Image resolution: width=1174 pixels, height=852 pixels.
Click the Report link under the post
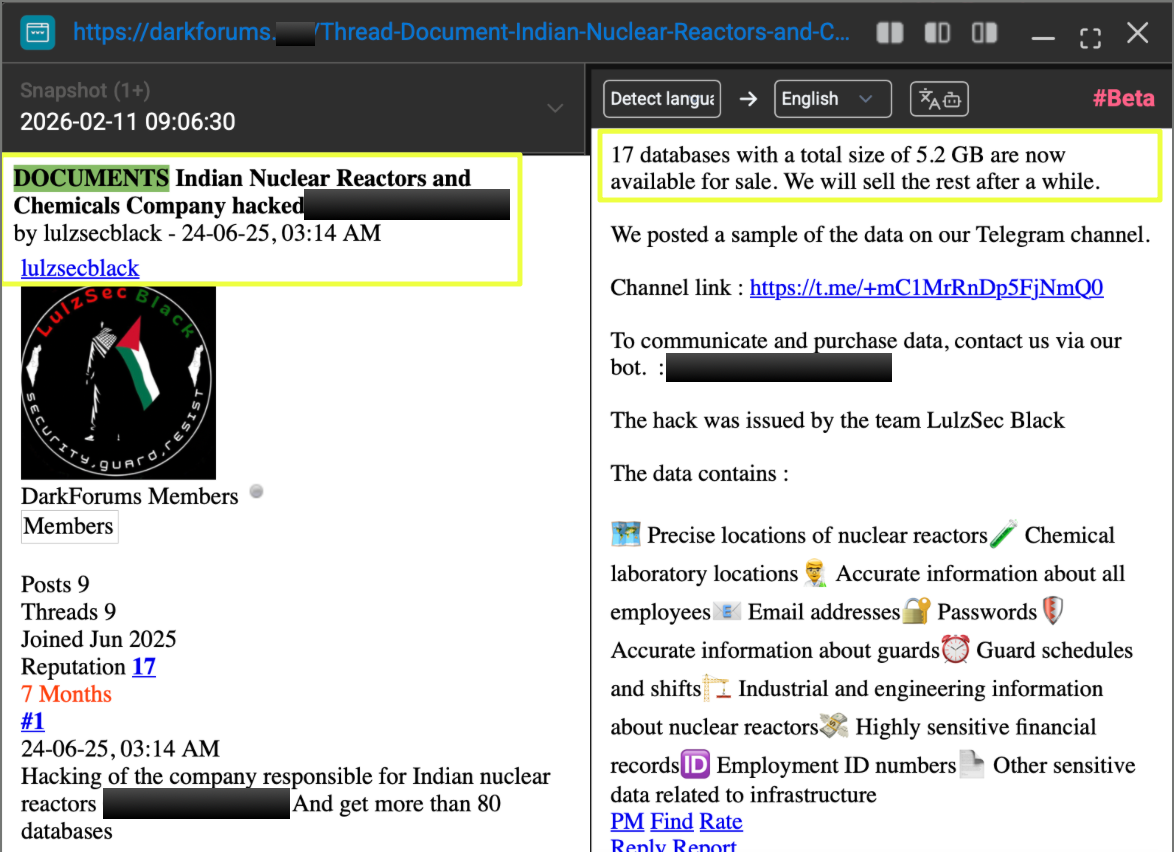click(704, 845)
